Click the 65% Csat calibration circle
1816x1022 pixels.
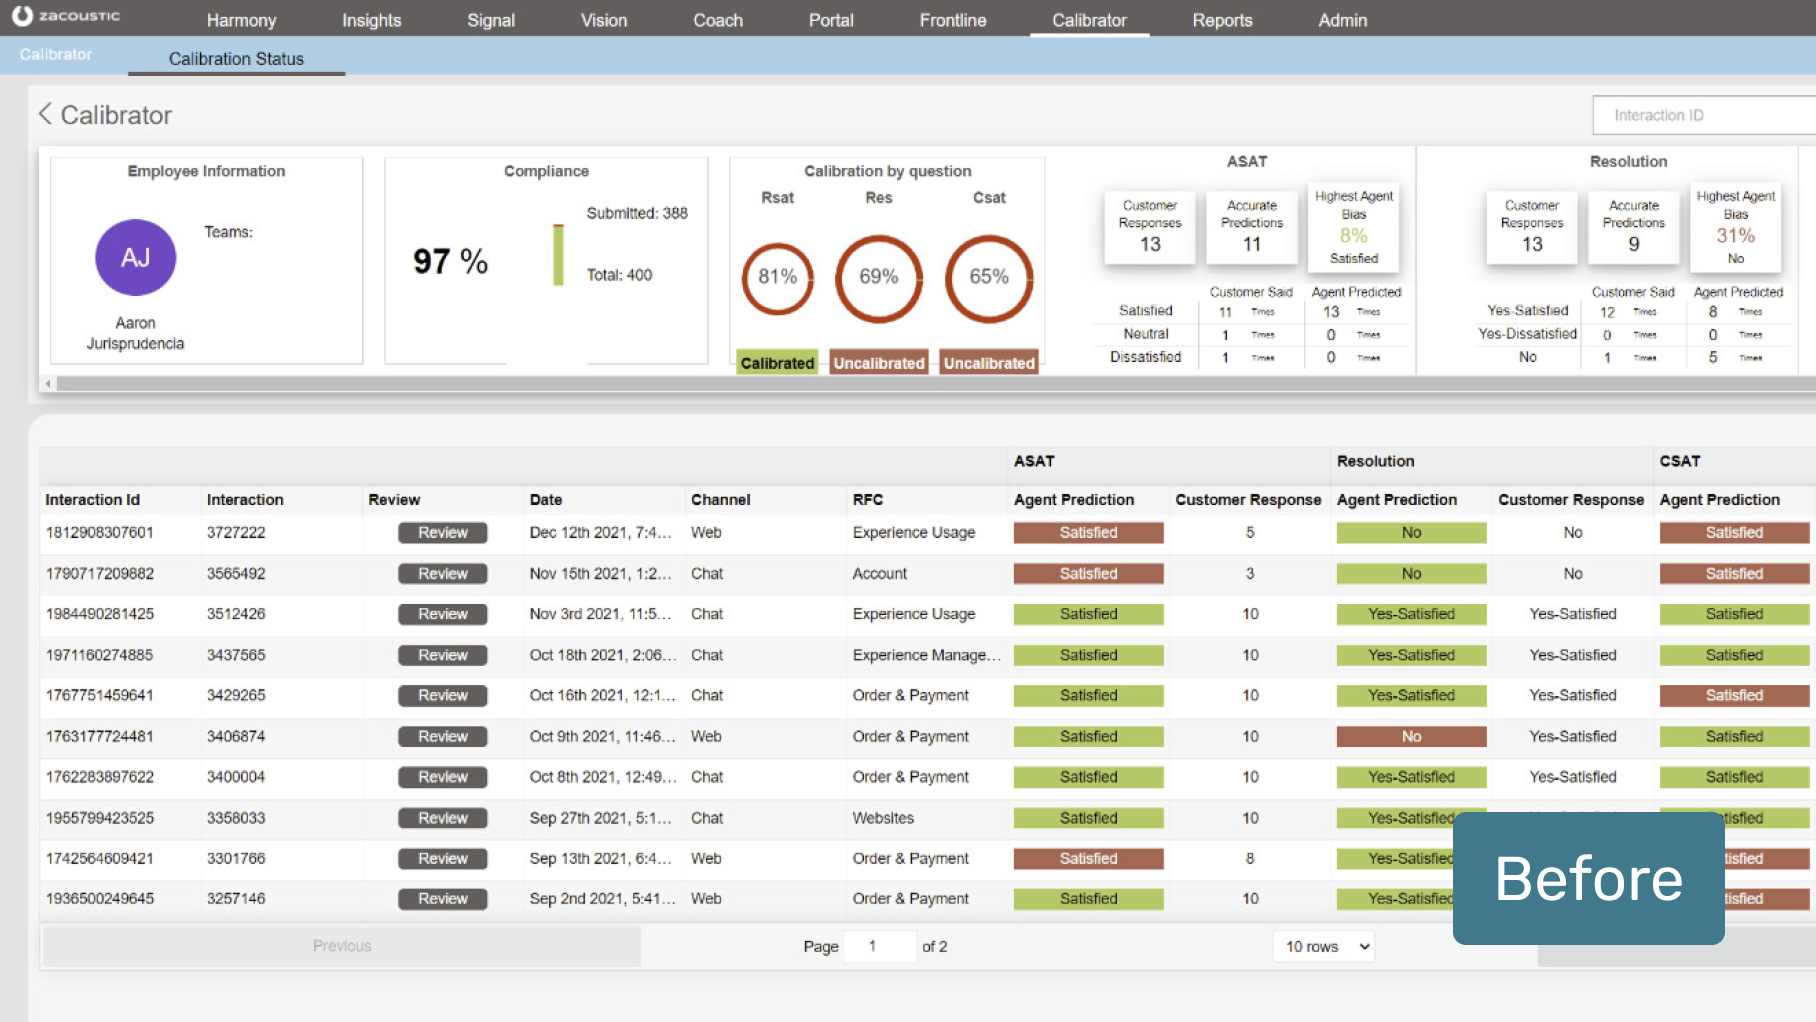point(988,277)
